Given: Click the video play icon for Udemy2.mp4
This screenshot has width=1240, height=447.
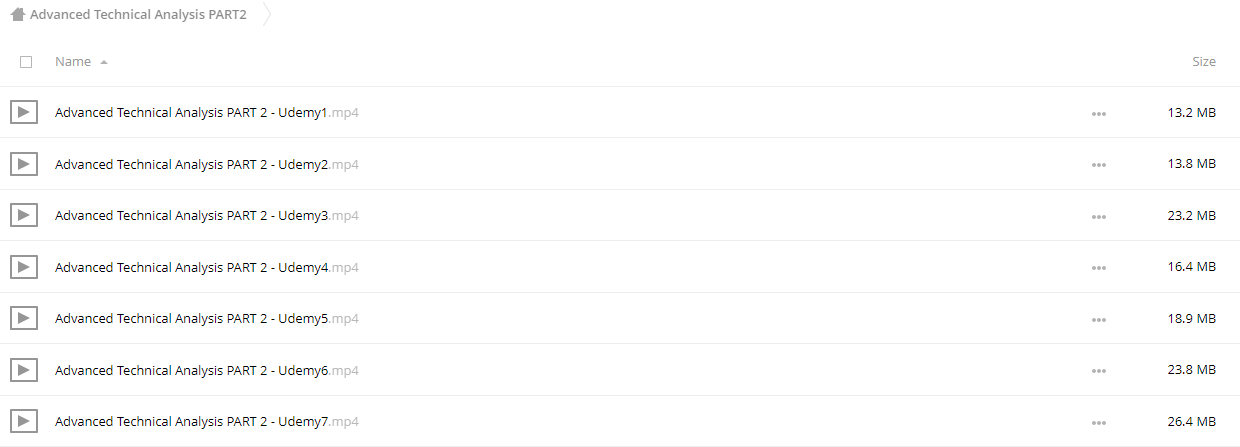Looking at the screenshot, I should 24,163.
